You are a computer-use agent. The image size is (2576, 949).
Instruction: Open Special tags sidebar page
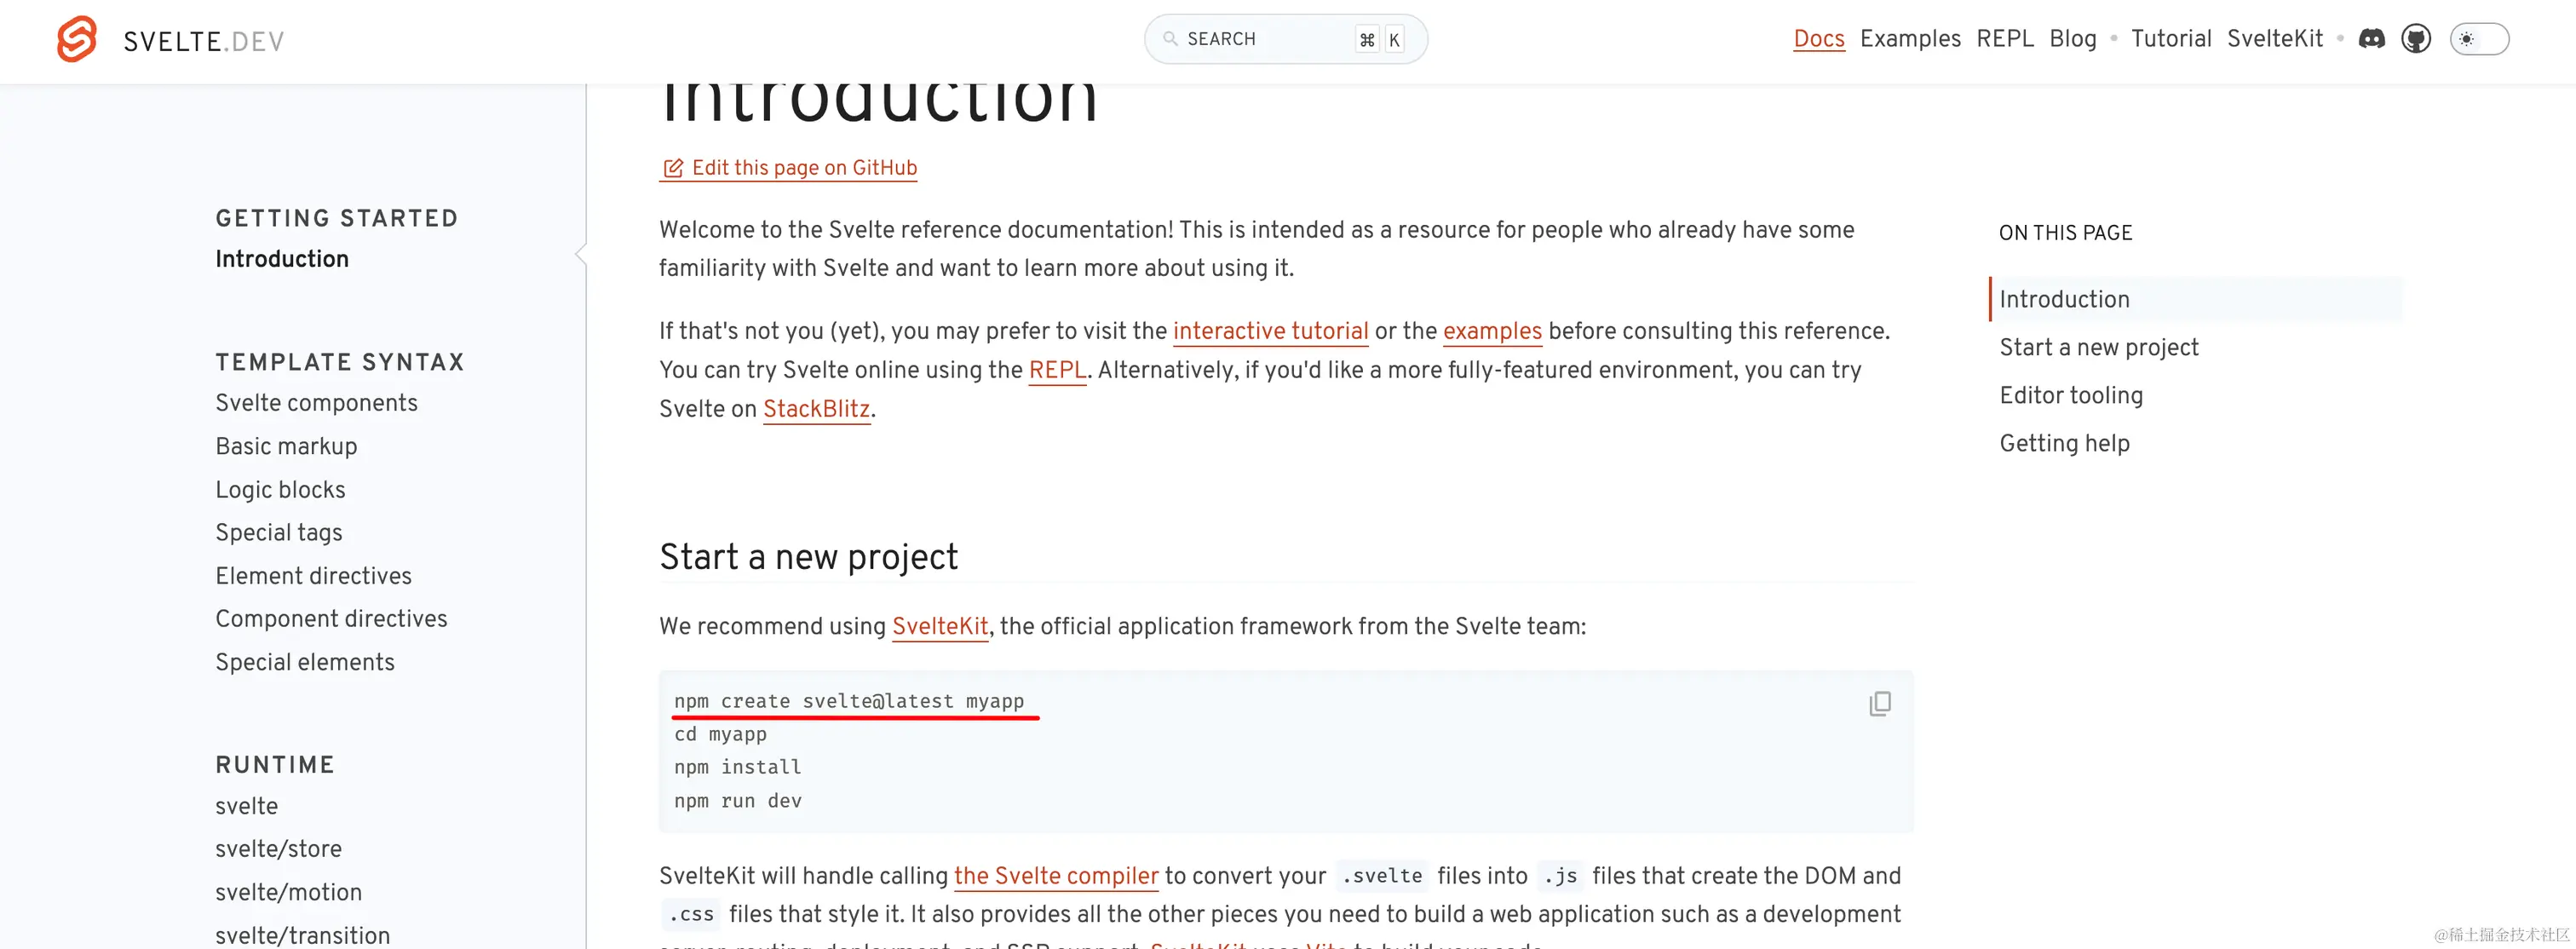pos(279,533)
